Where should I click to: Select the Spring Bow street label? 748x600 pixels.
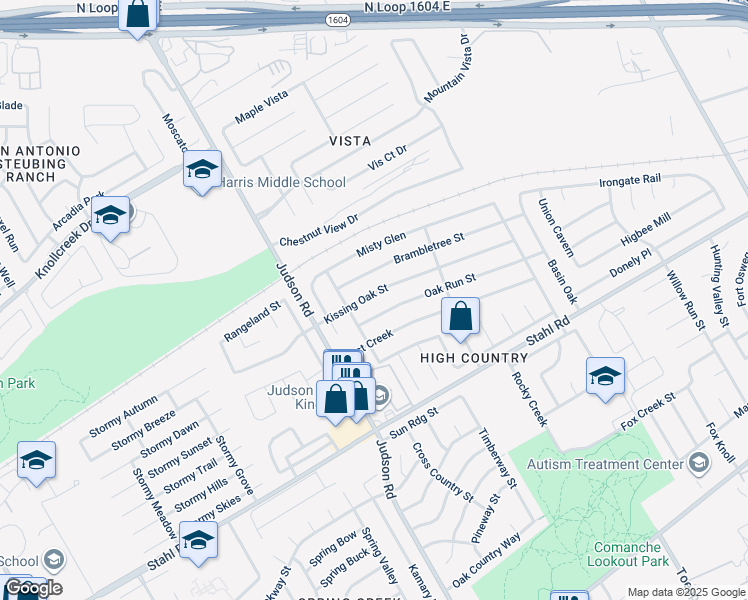332,548
